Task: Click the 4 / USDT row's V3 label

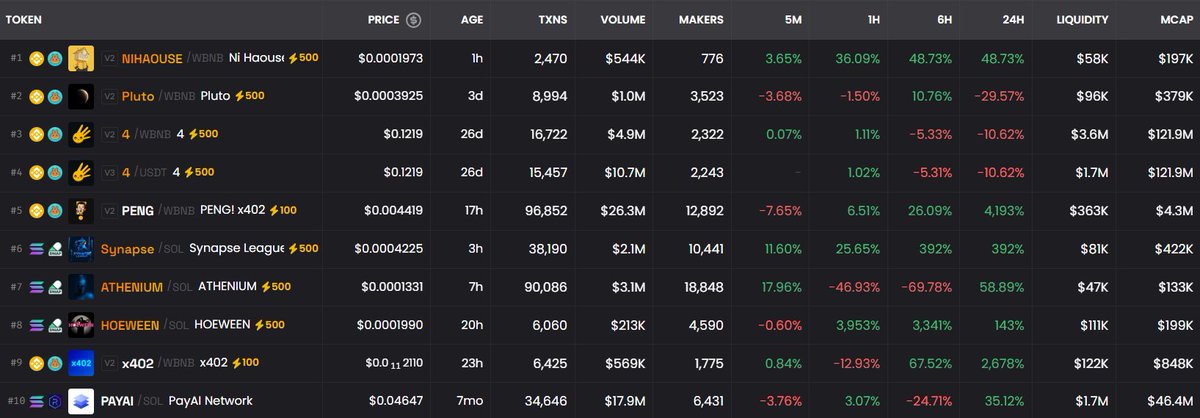Action: coord(110,173)
